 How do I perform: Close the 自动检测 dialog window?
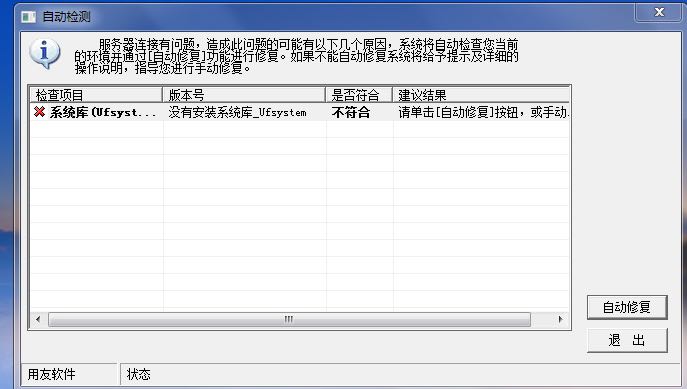click(x=659, y=12)
